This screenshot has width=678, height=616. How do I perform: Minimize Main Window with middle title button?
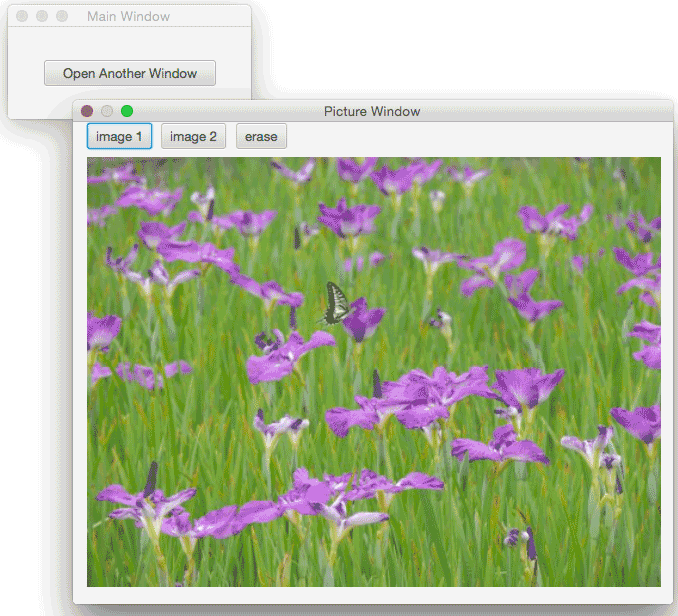click(42, 16)
